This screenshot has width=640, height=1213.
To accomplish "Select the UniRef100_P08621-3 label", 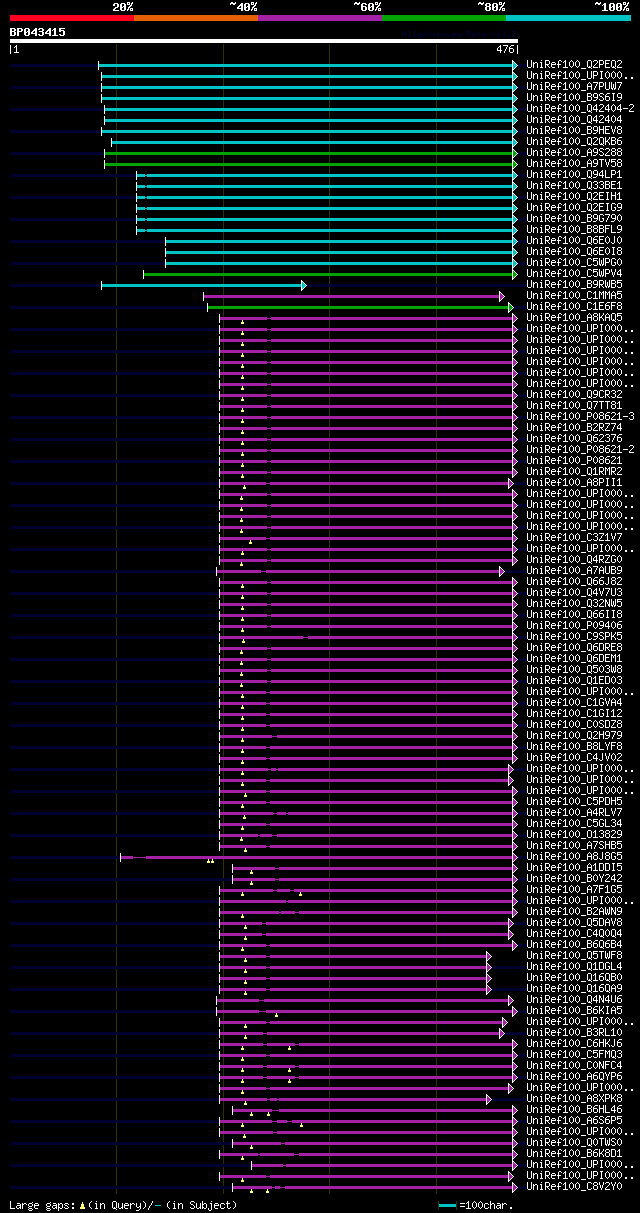I will click(580, 416).
